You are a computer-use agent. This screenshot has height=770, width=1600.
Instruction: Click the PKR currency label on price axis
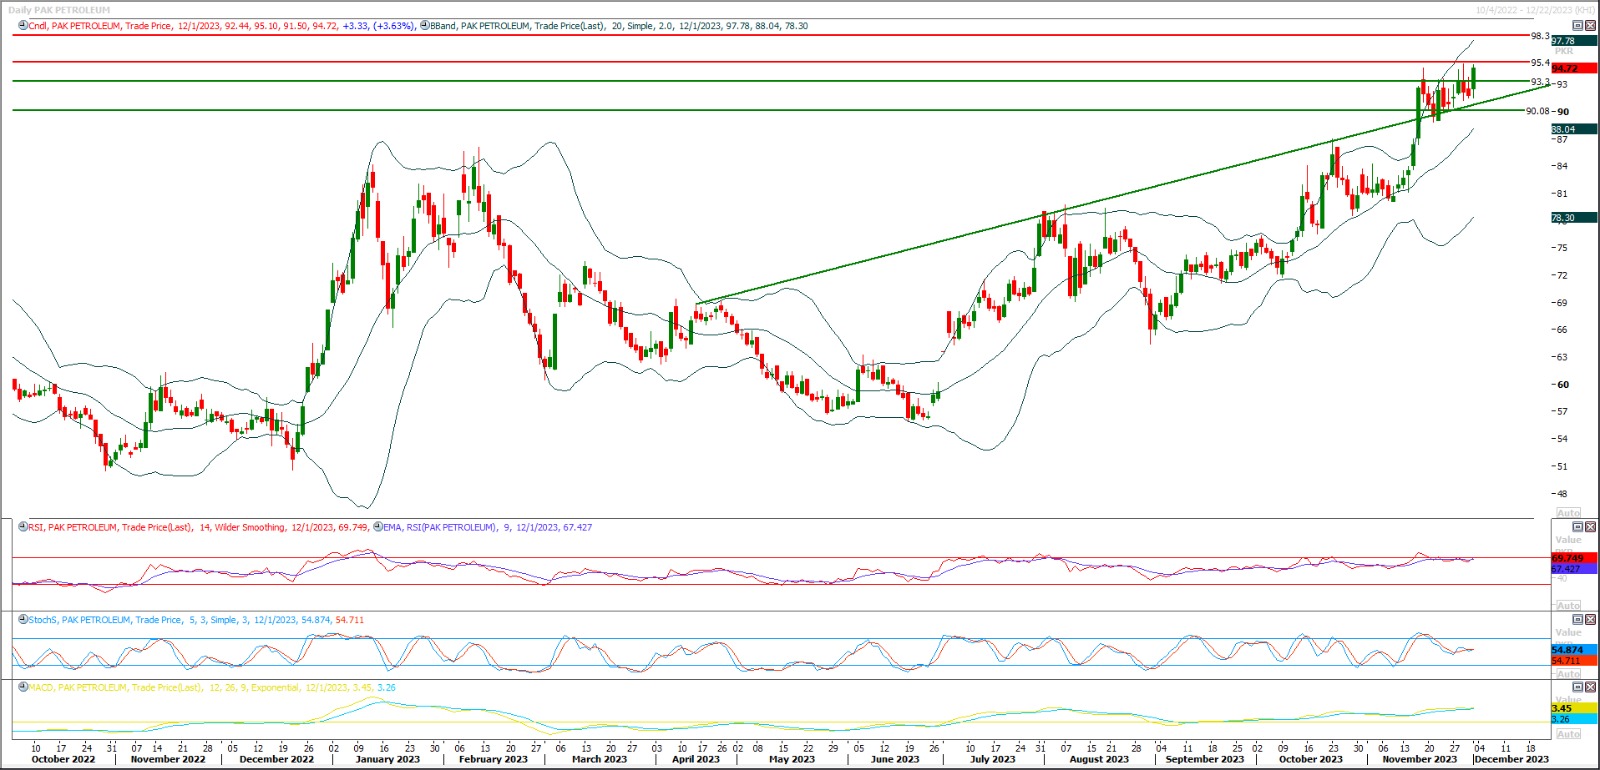pos(1564,52)
